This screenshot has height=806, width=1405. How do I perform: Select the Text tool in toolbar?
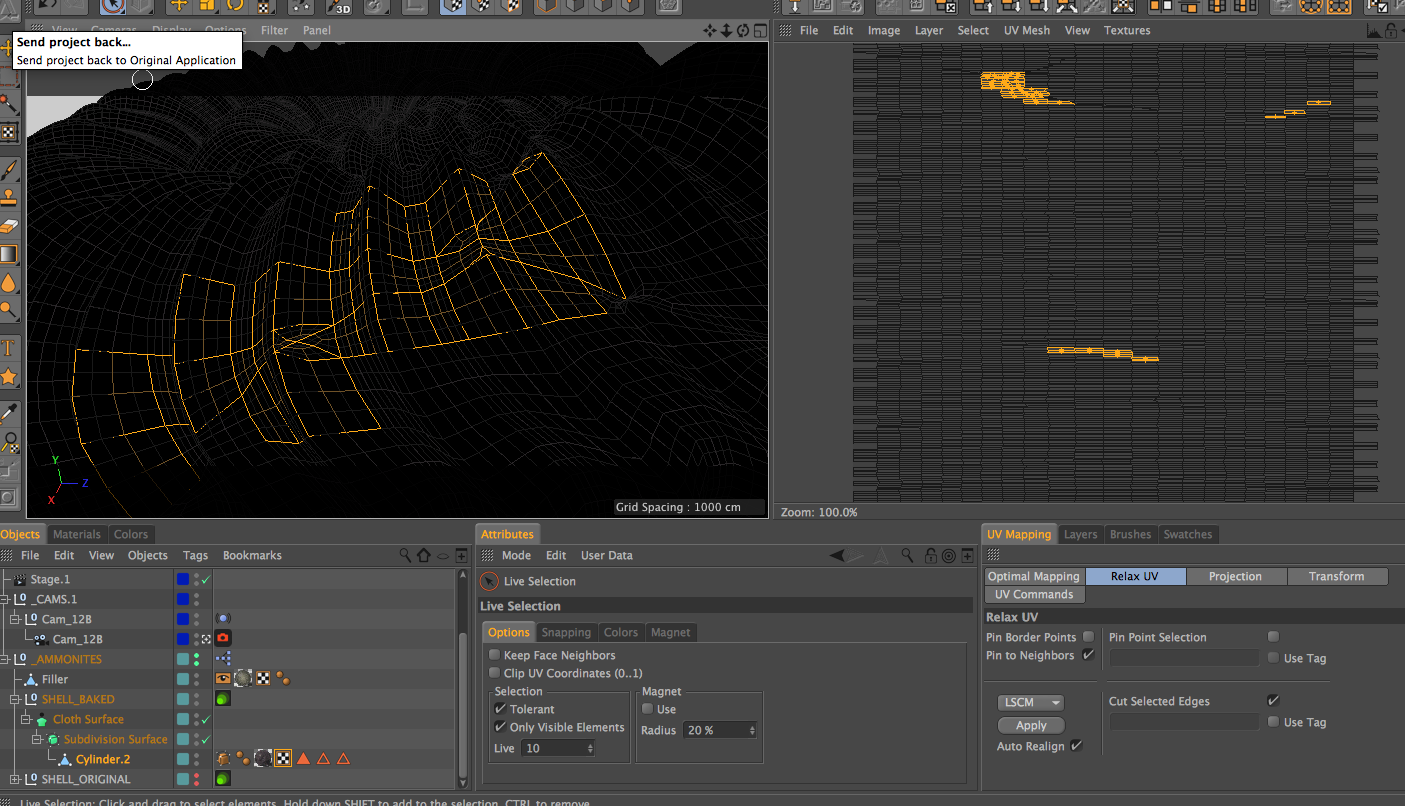8,348
